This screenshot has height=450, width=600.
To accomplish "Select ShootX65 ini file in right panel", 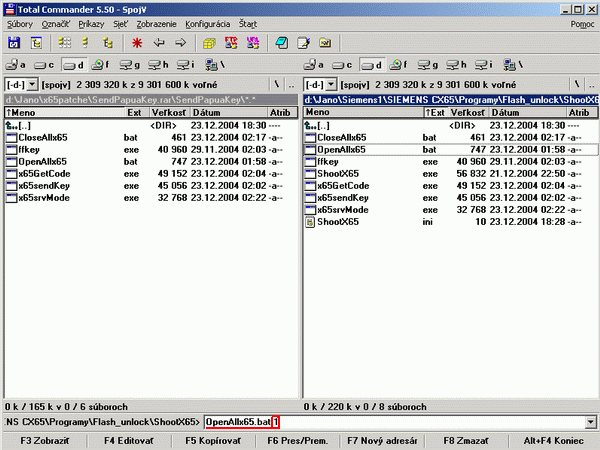I will (x=451, y=222).
